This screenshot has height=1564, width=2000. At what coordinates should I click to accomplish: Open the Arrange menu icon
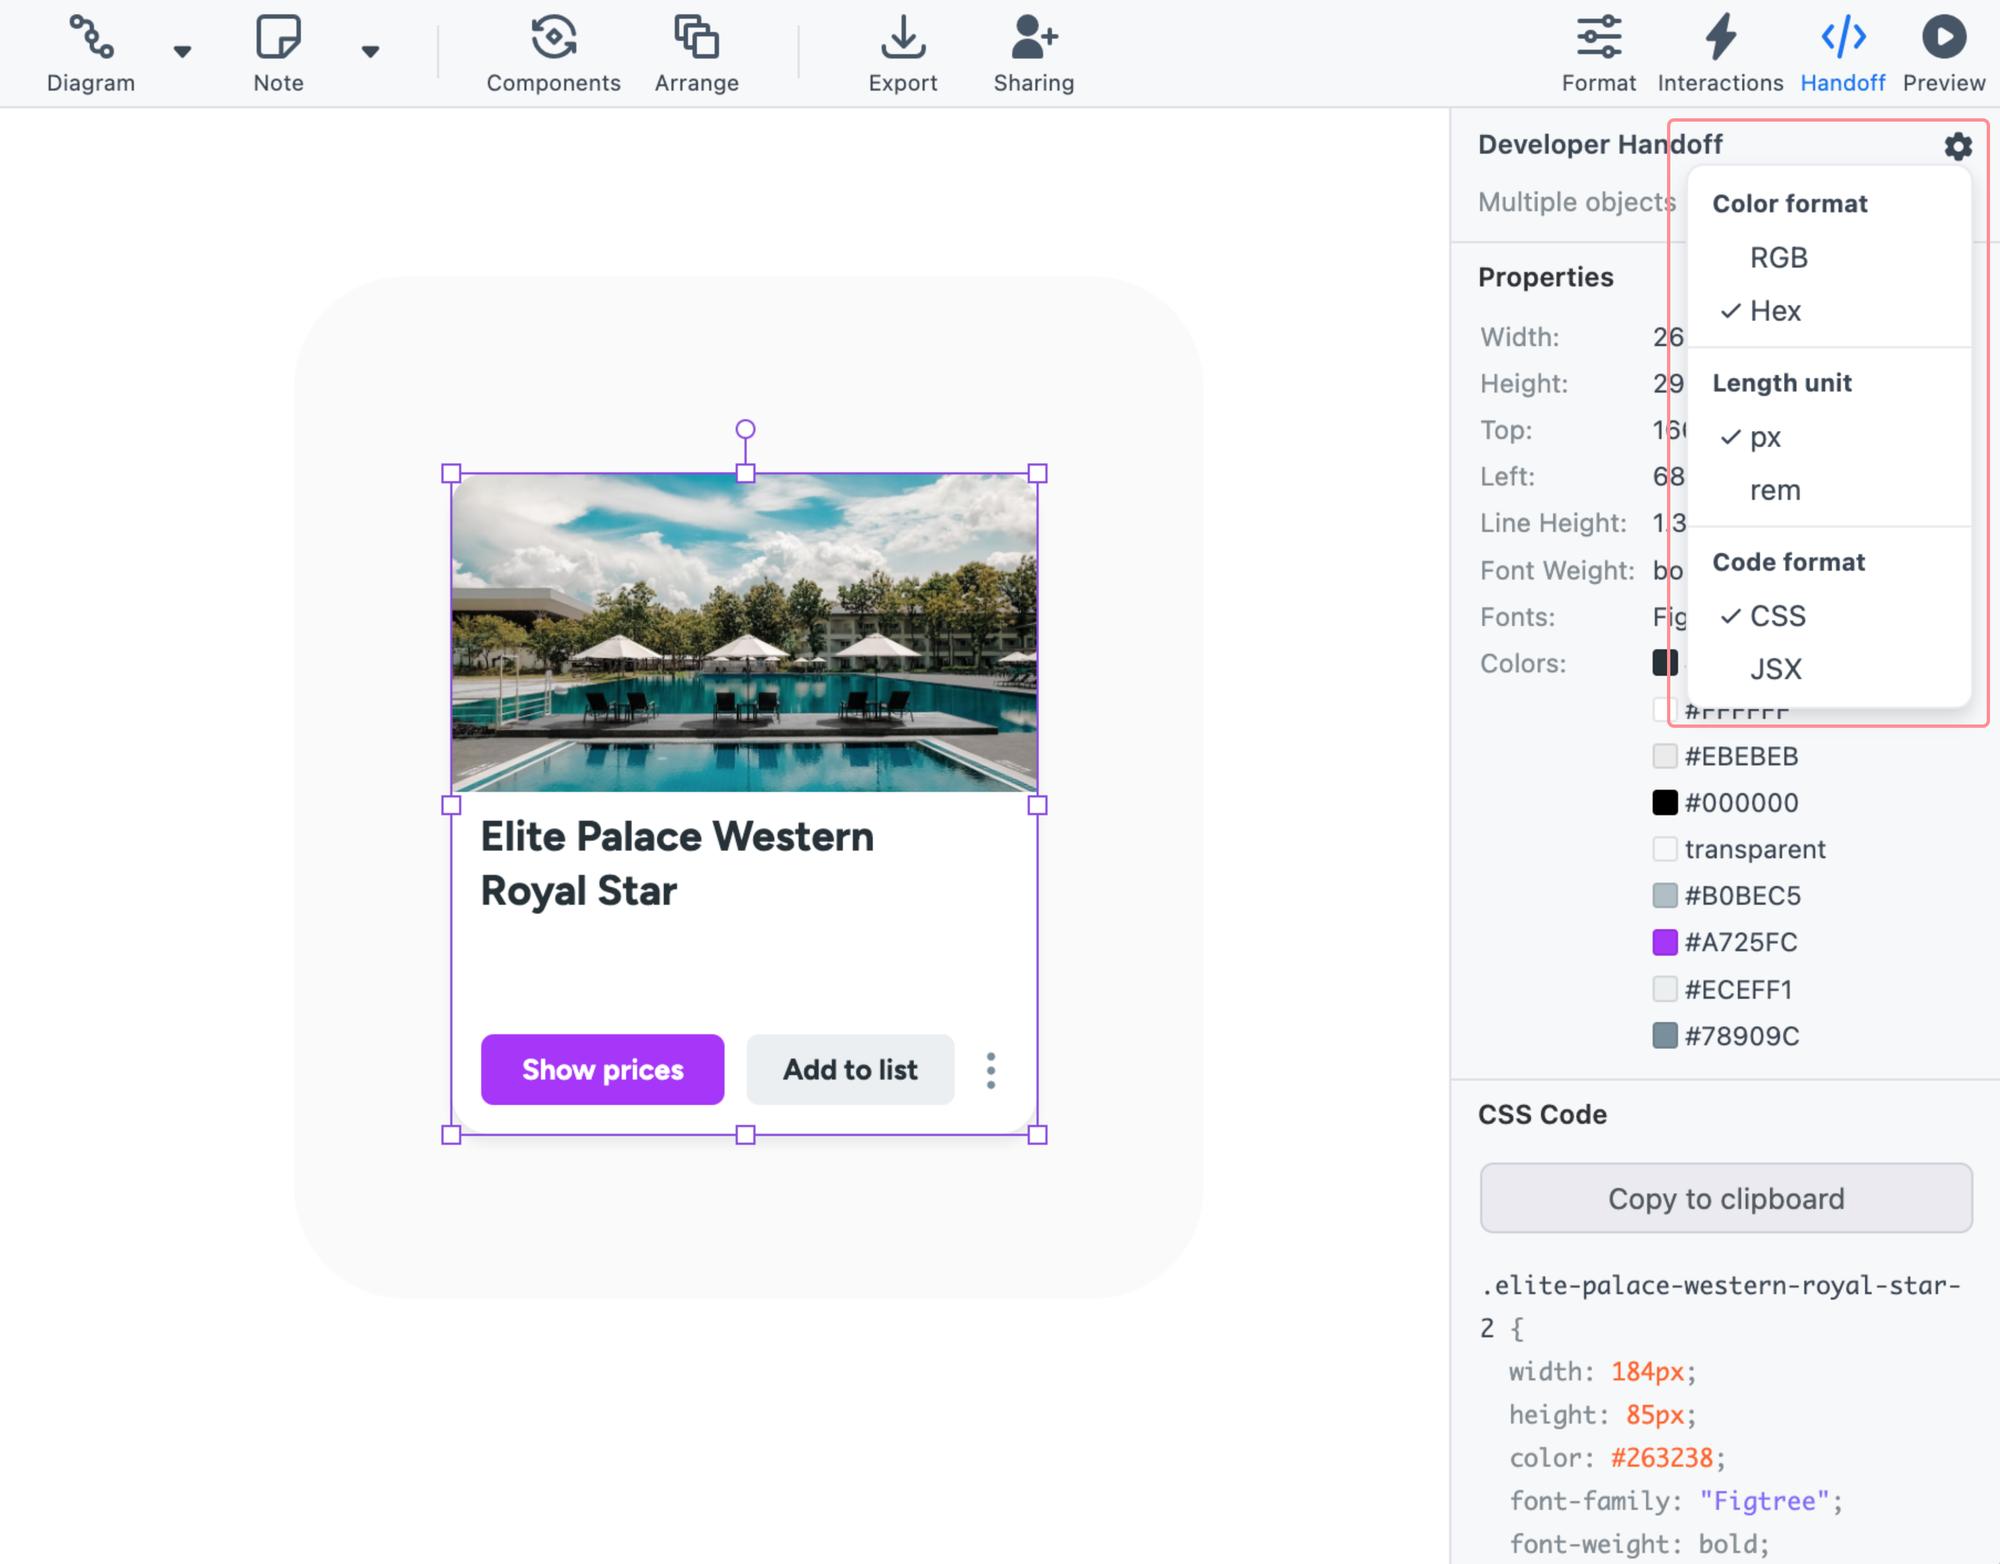(697, 37)
